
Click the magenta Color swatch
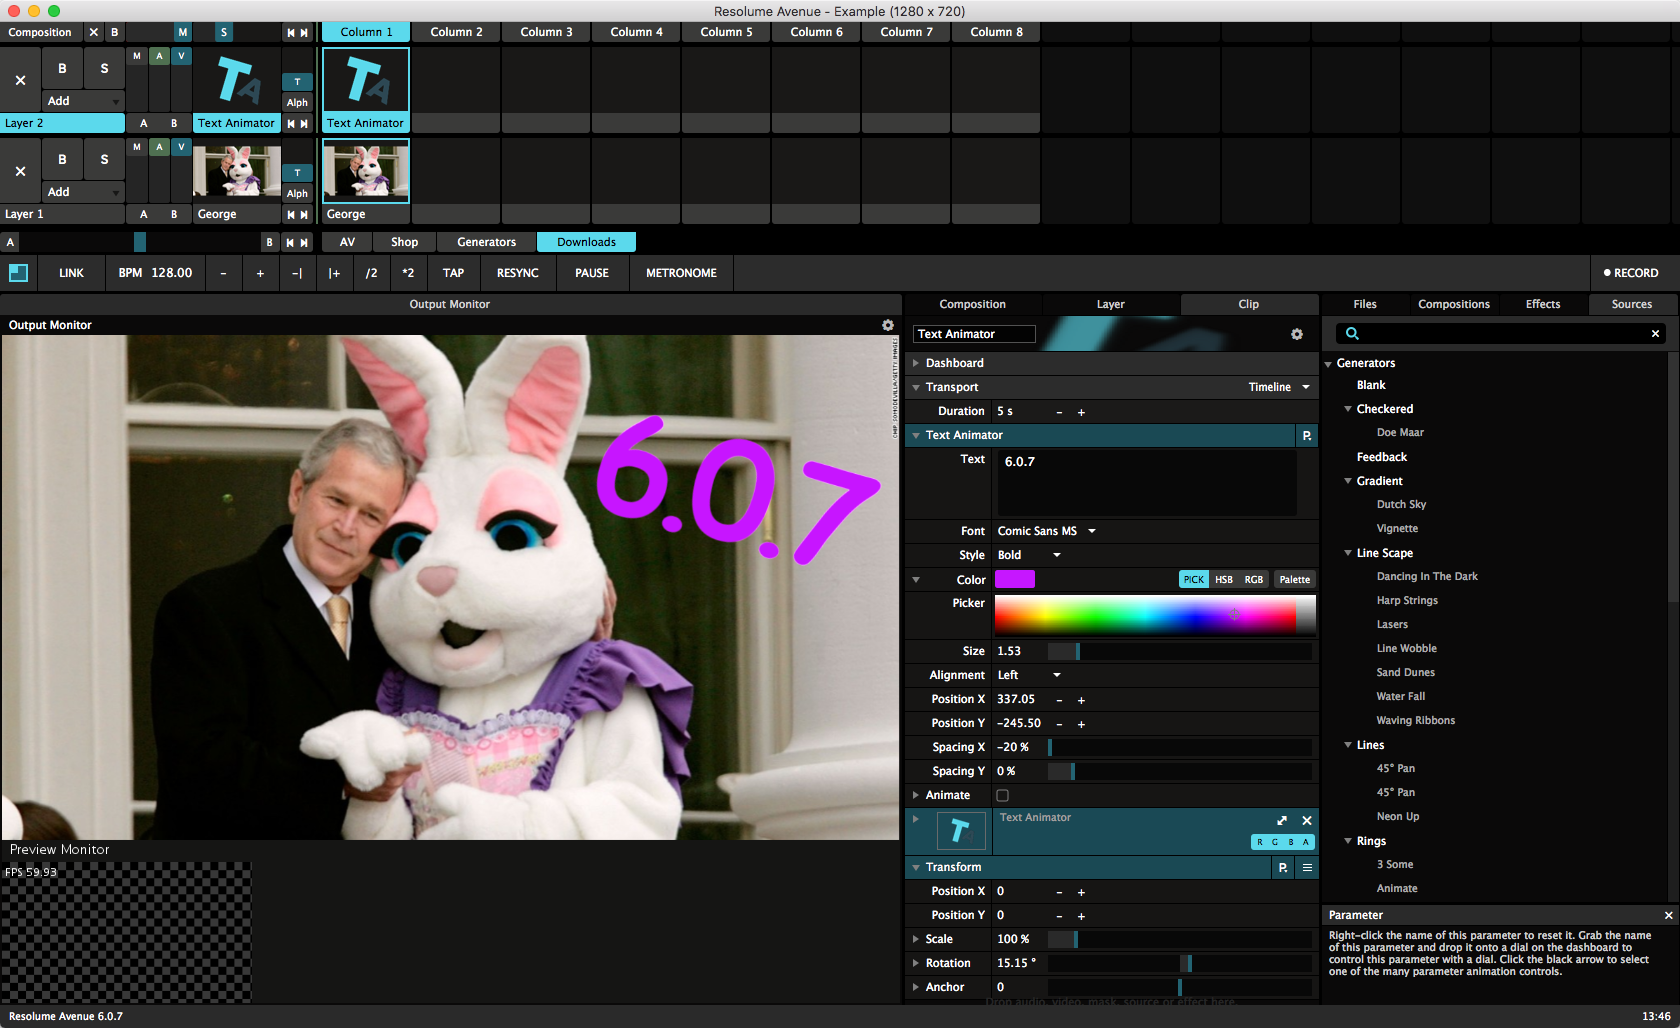coord(1014,580)
